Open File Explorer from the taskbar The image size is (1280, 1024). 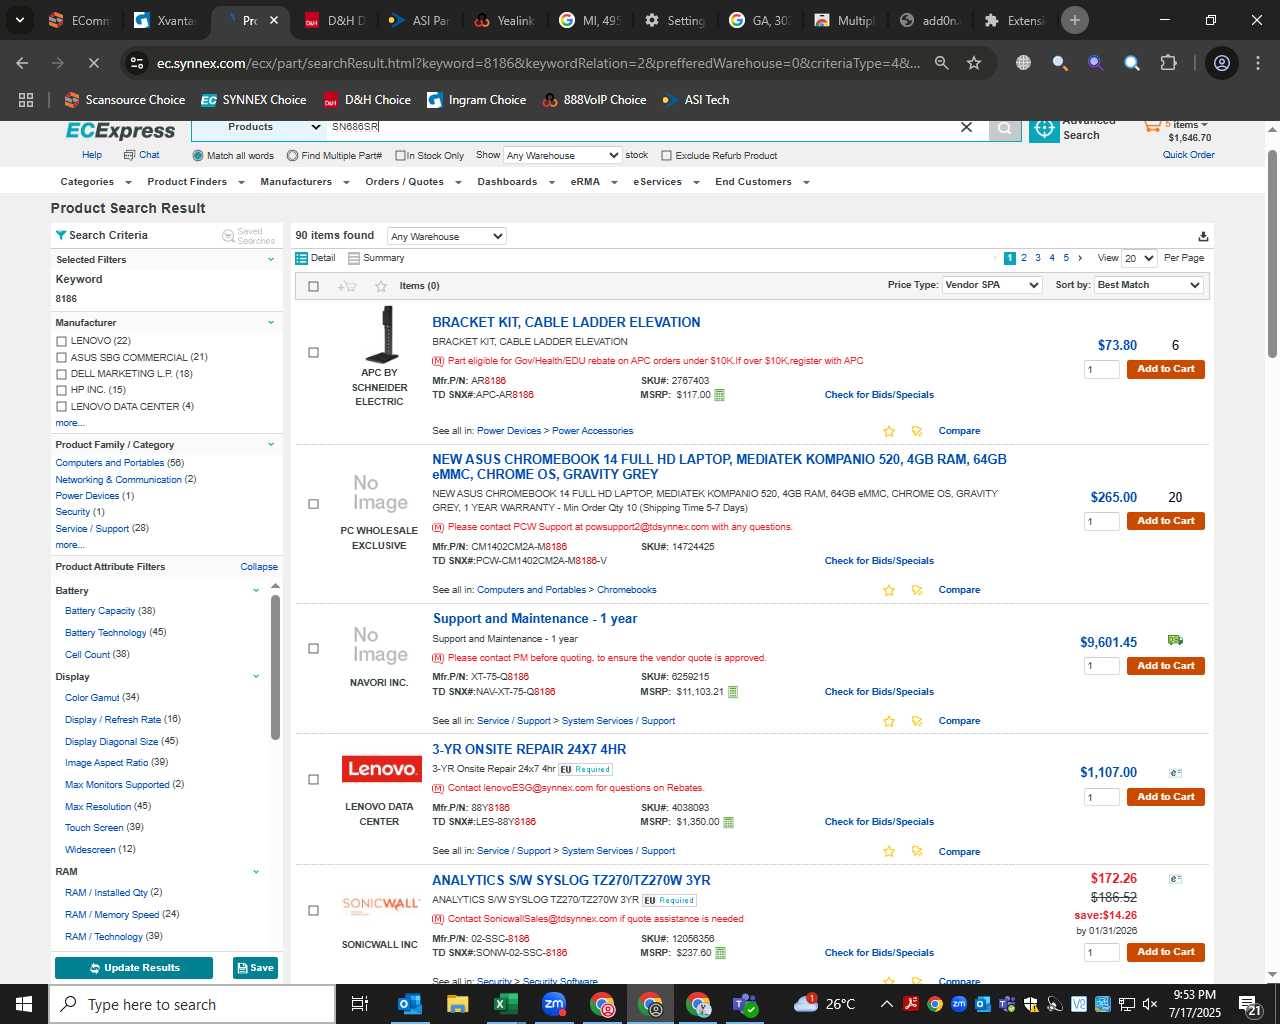458,1004
